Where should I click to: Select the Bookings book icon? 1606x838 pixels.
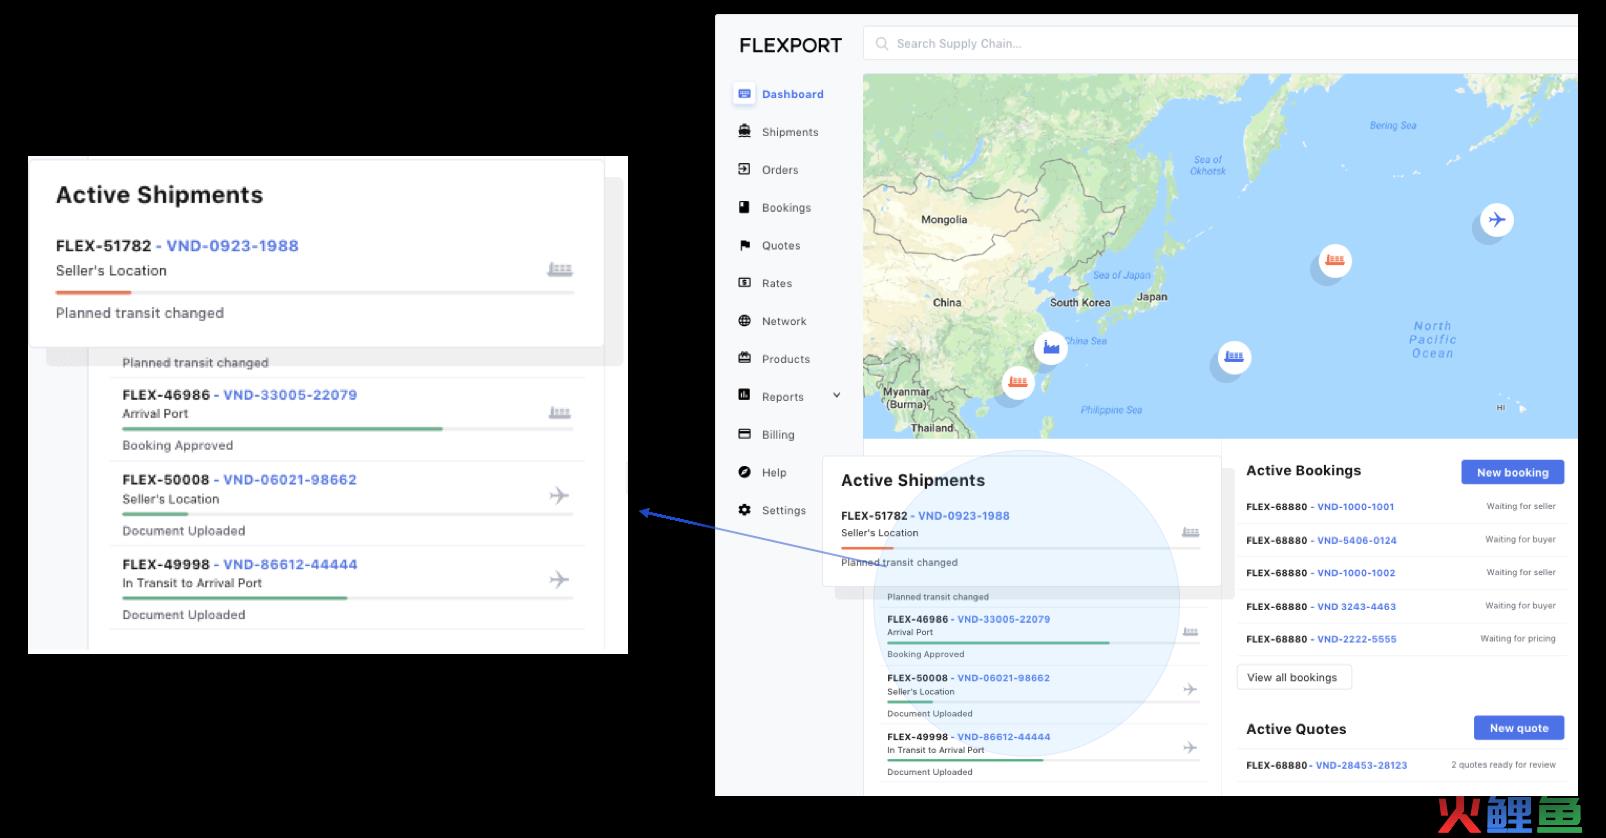pyautogui.click(x=744, y=207)
